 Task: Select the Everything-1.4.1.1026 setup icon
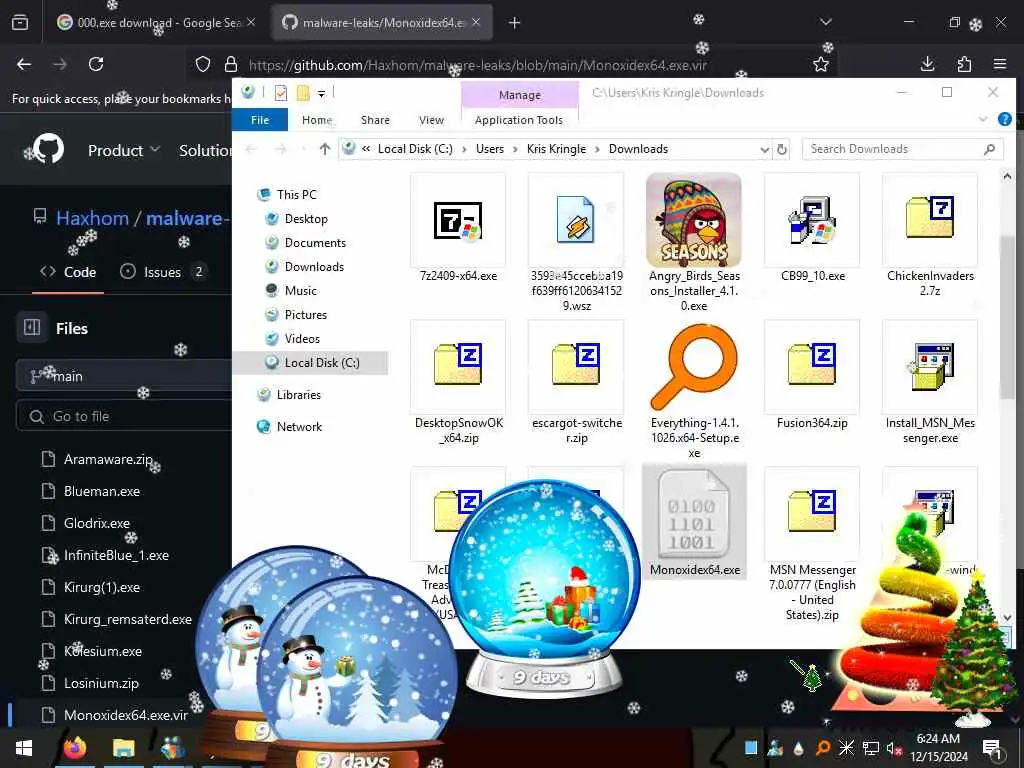click(x=694, y=366)
